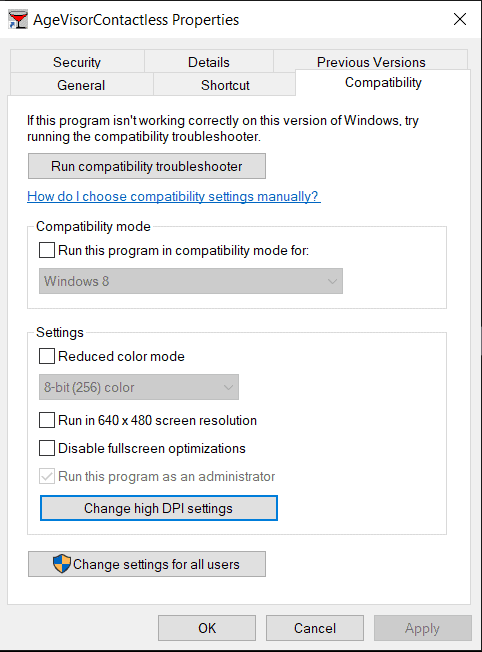Click Change high DPI settings button
Viewport: 482px width, 652px height.
pos(158,508)
